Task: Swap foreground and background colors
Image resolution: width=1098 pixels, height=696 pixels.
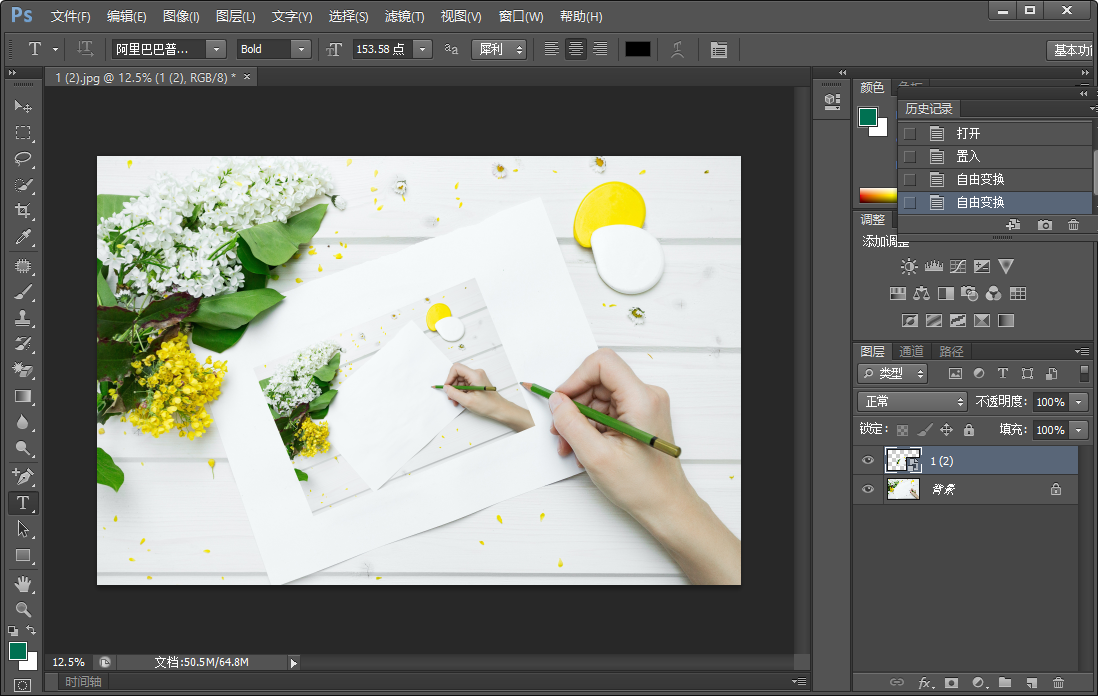Action: pyautogui.click(x=31, y=630)
